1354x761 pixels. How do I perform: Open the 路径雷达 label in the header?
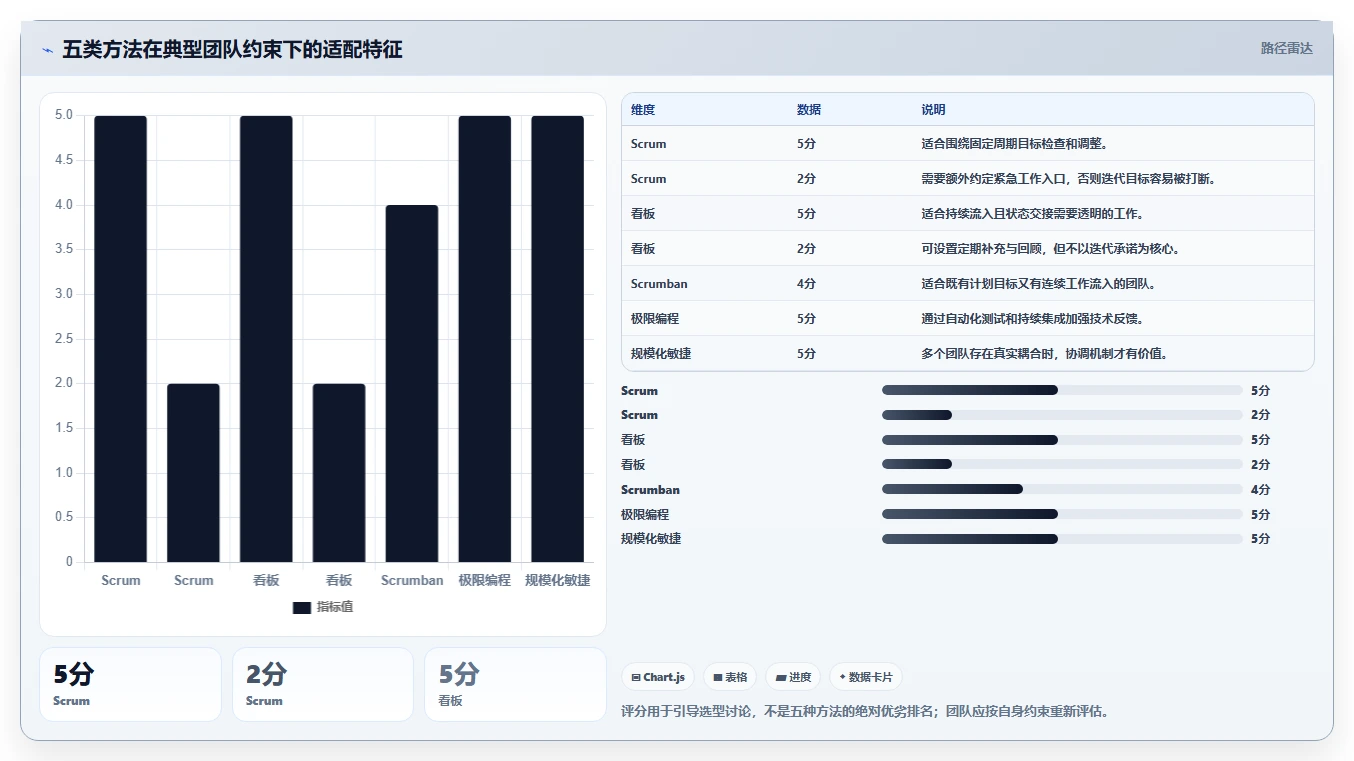[1286, 48]
